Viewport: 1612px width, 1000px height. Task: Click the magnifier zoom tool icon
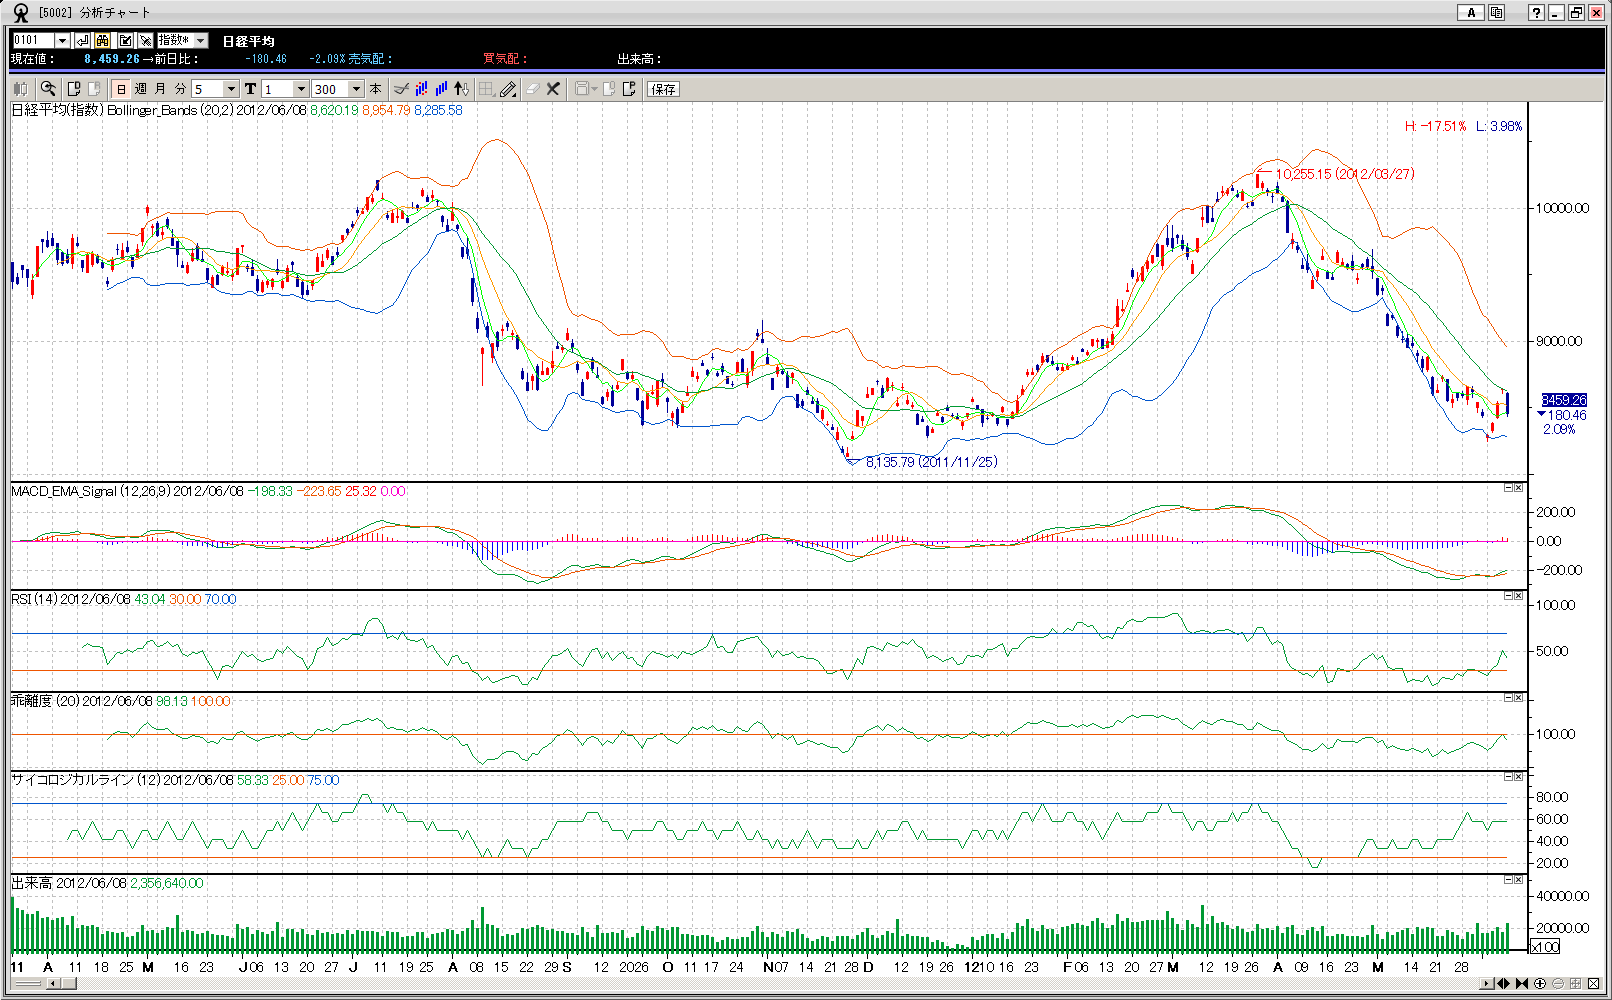(x=48, y=89)
